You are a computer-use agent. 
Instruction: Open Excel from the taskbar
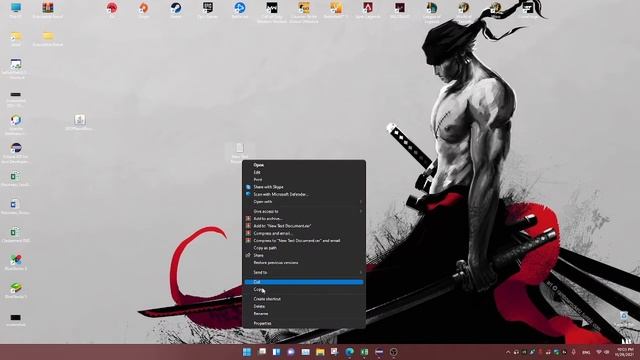click(x=364, y=352)
